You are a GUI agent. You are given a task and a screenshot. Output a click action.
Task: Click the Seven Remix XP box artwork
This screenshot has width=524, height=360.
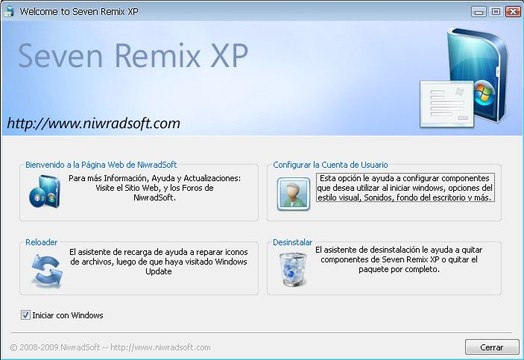464,79
